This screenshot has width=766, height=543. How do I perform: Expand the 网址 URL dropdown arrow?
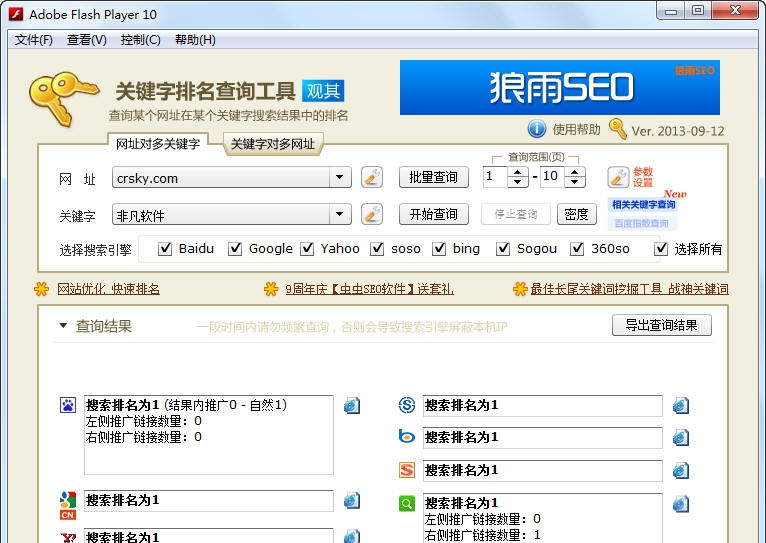(340, 177)
